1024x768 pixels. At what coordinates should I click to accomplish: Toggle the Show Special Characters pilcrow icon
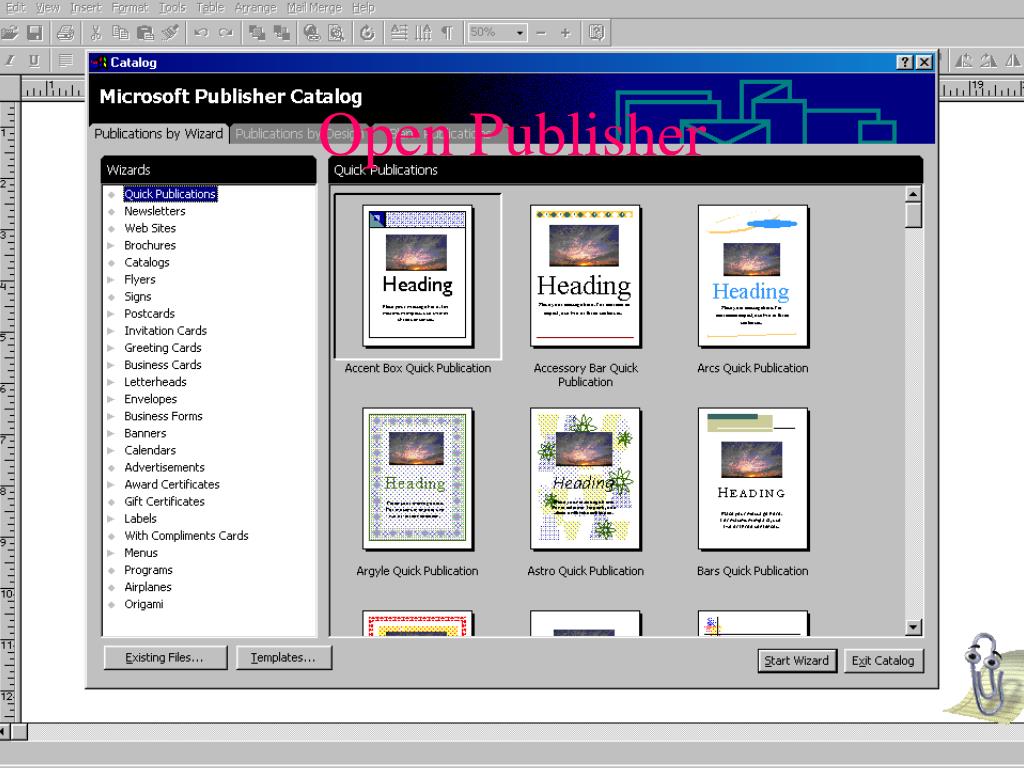pos(447,32)
